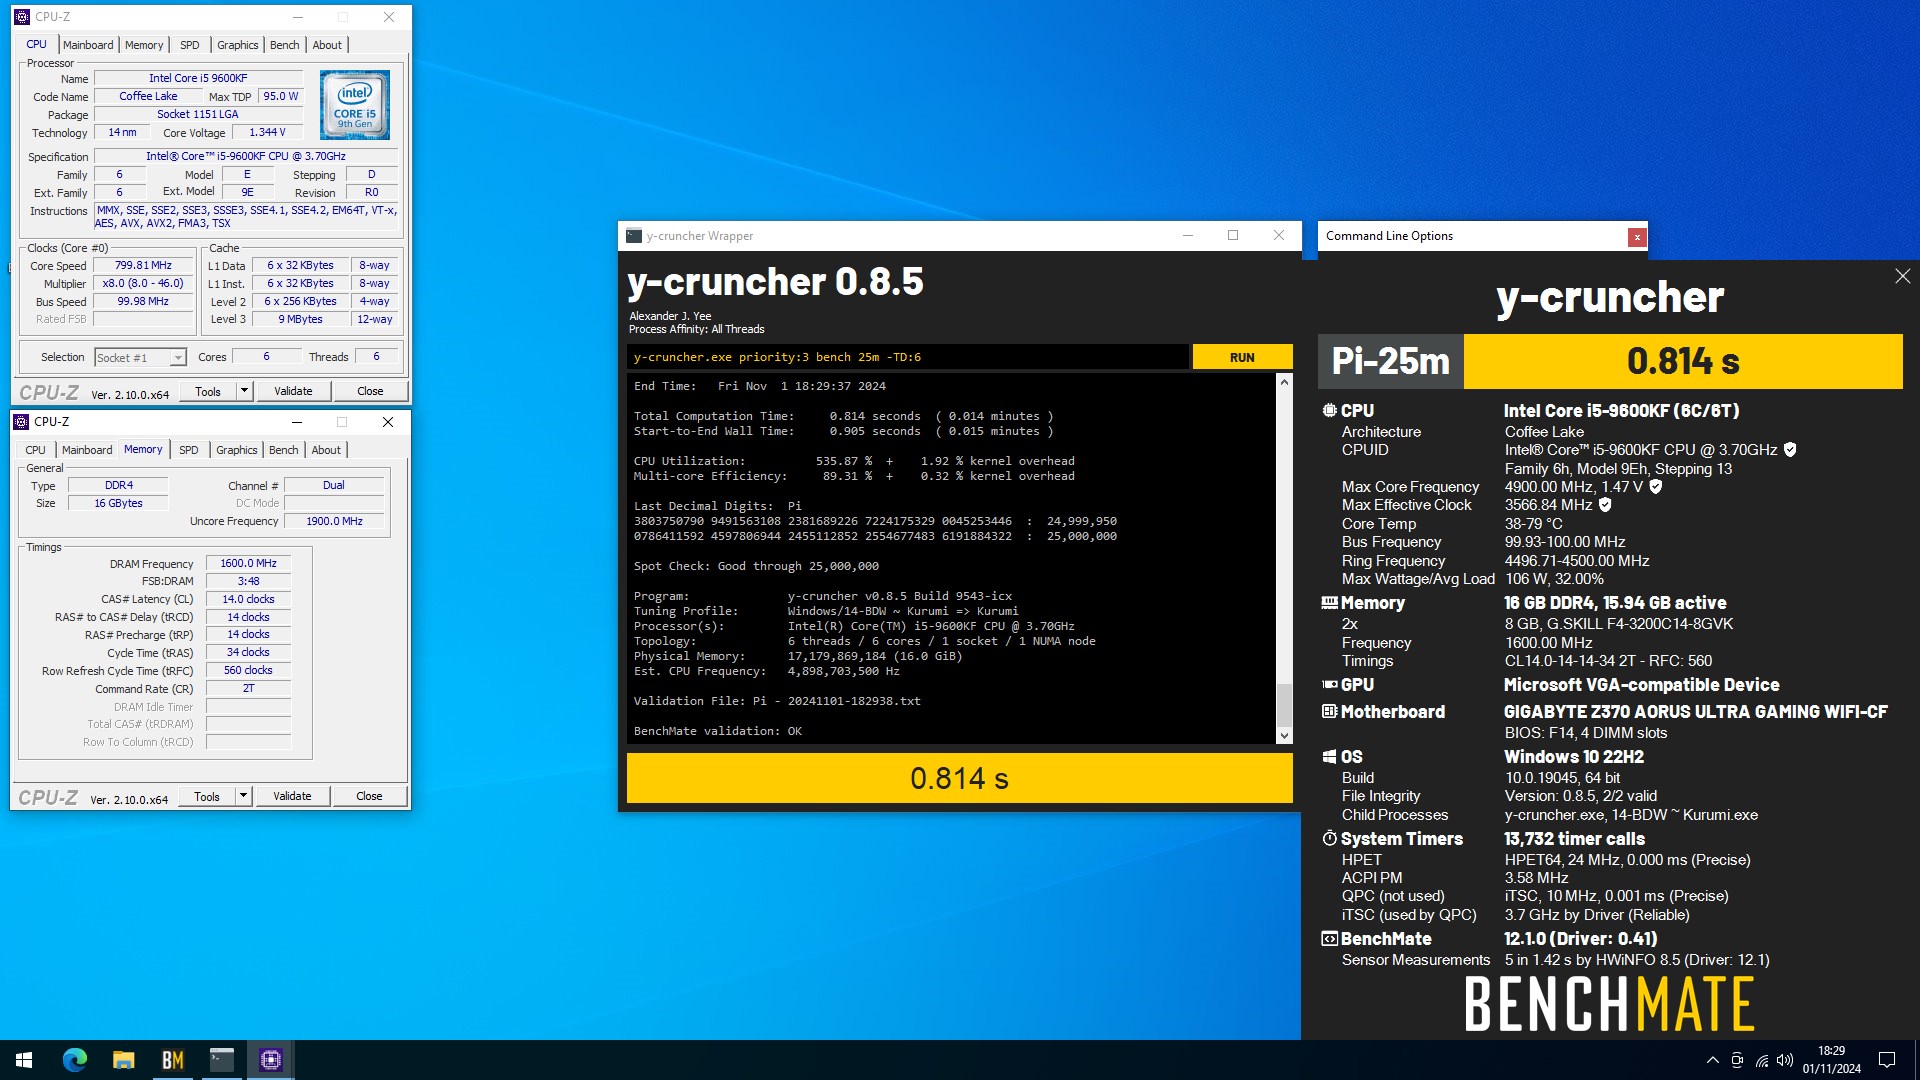Image resolution: width=1920 pixels, height=1080 pixels.
Task: Open network status tray icon
Action: pos(1761,1060)
